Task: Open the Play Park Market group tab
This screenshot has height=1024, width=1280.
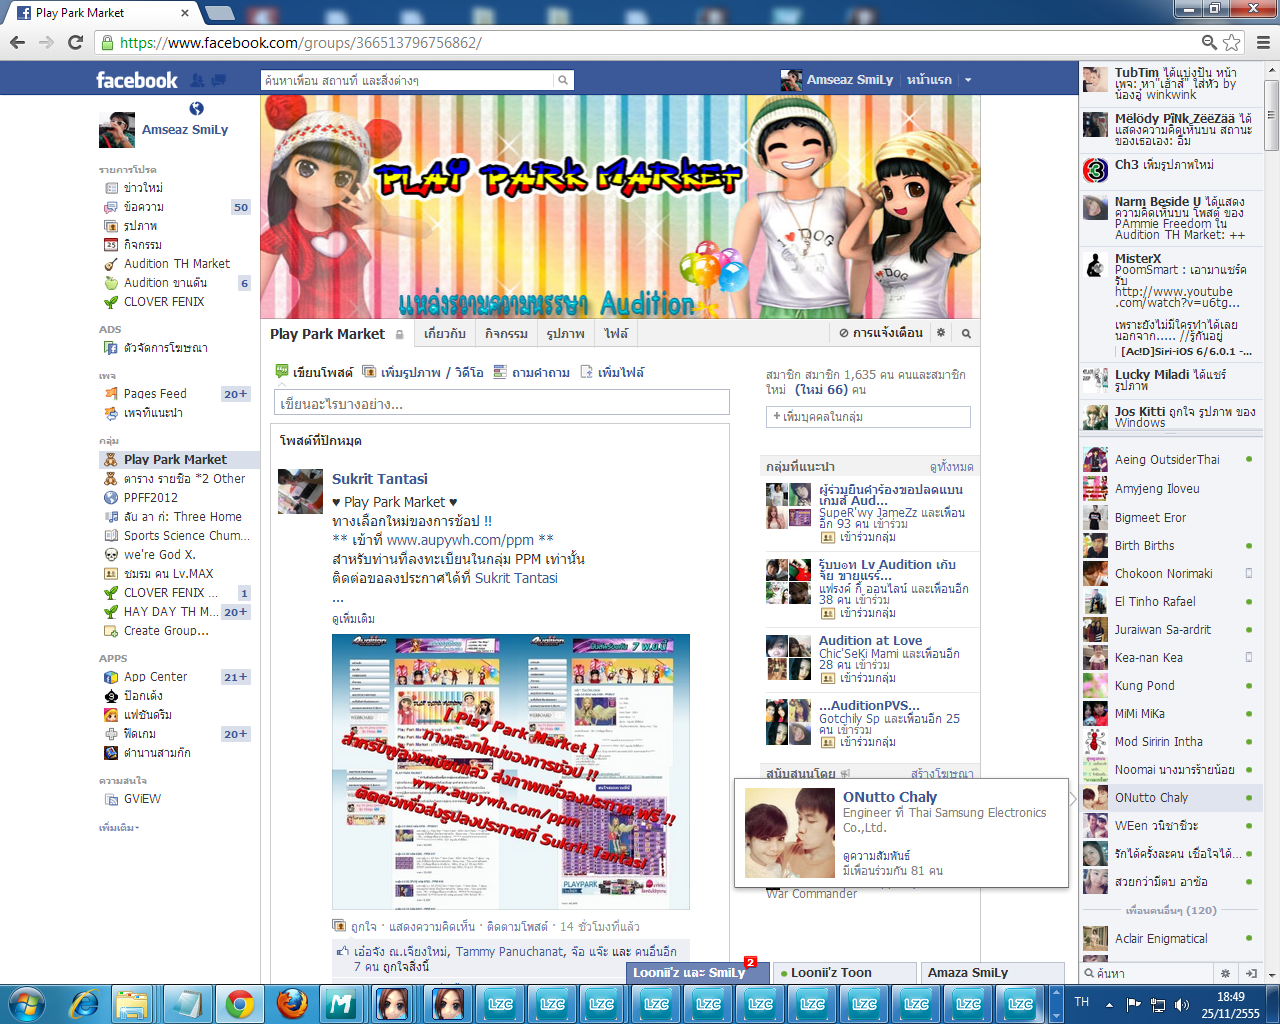Action: click(x=327, y=334)
